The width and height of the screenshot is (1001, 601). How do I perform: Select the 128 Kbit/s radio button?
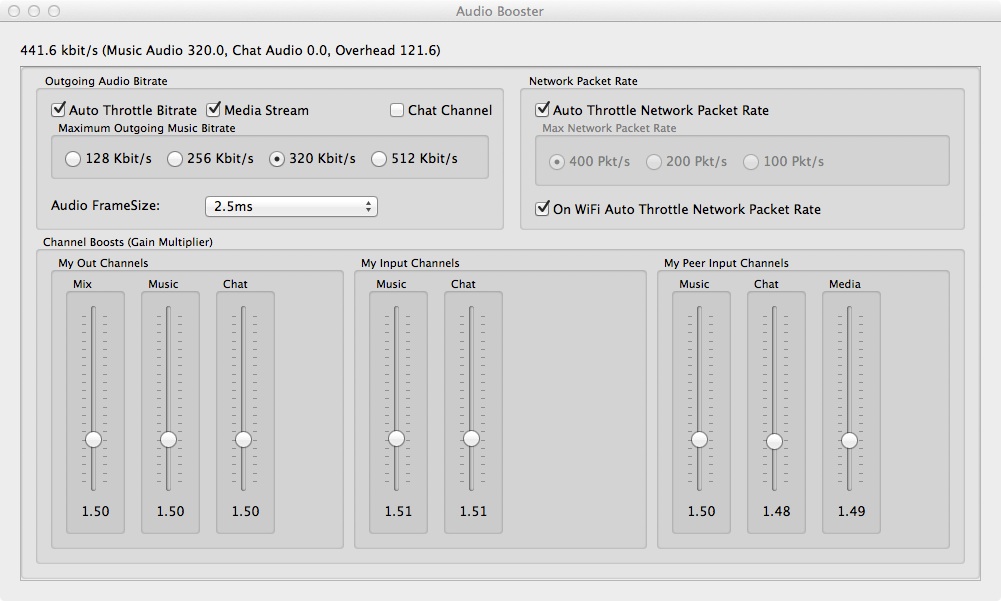coord(73,159)
